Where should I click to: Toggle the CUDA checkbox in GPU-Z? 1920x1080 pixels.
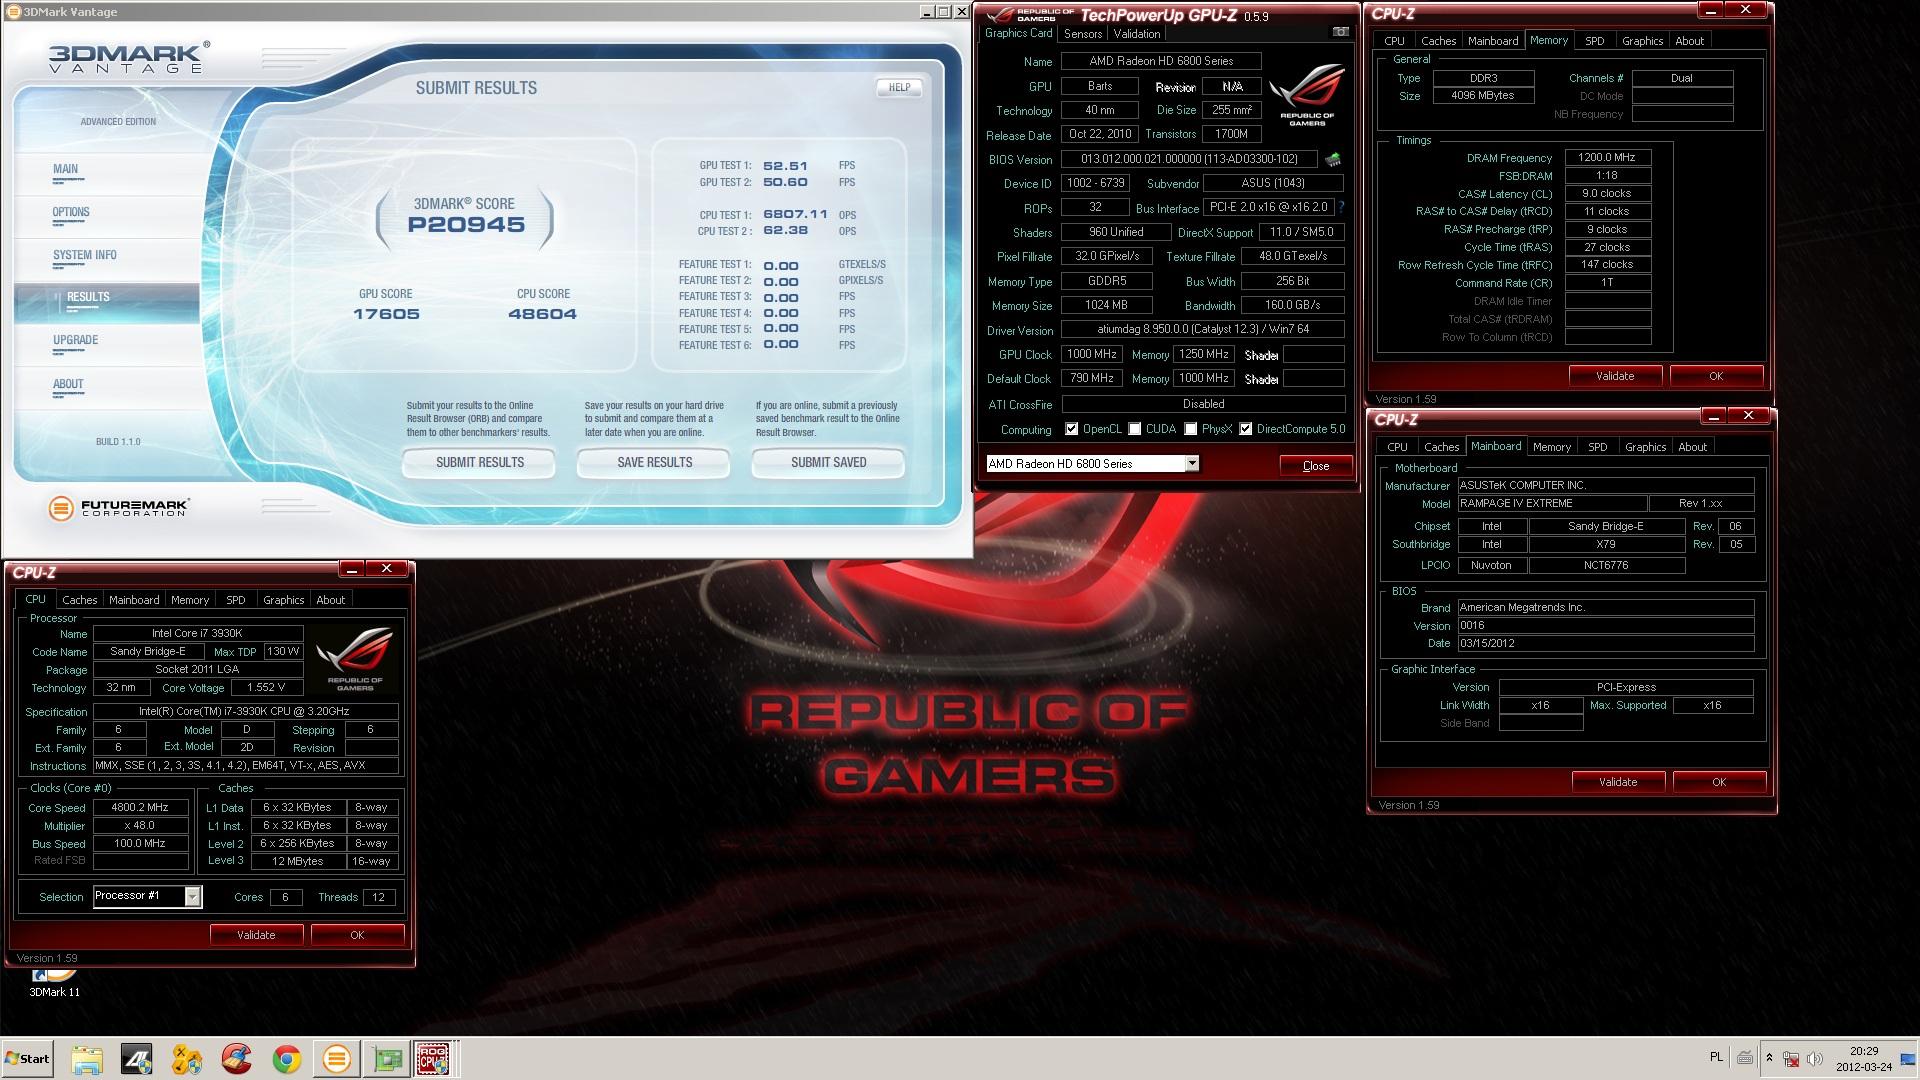click(x=1135, y=429)
